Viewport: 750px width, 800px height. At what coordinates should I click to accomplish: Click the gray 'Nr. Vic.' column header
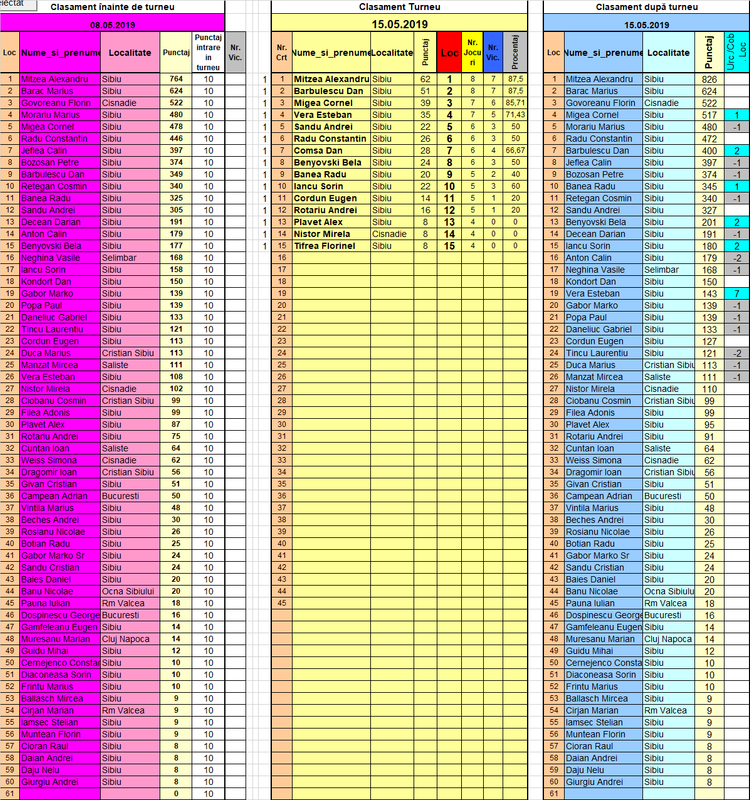click(235, 53)
